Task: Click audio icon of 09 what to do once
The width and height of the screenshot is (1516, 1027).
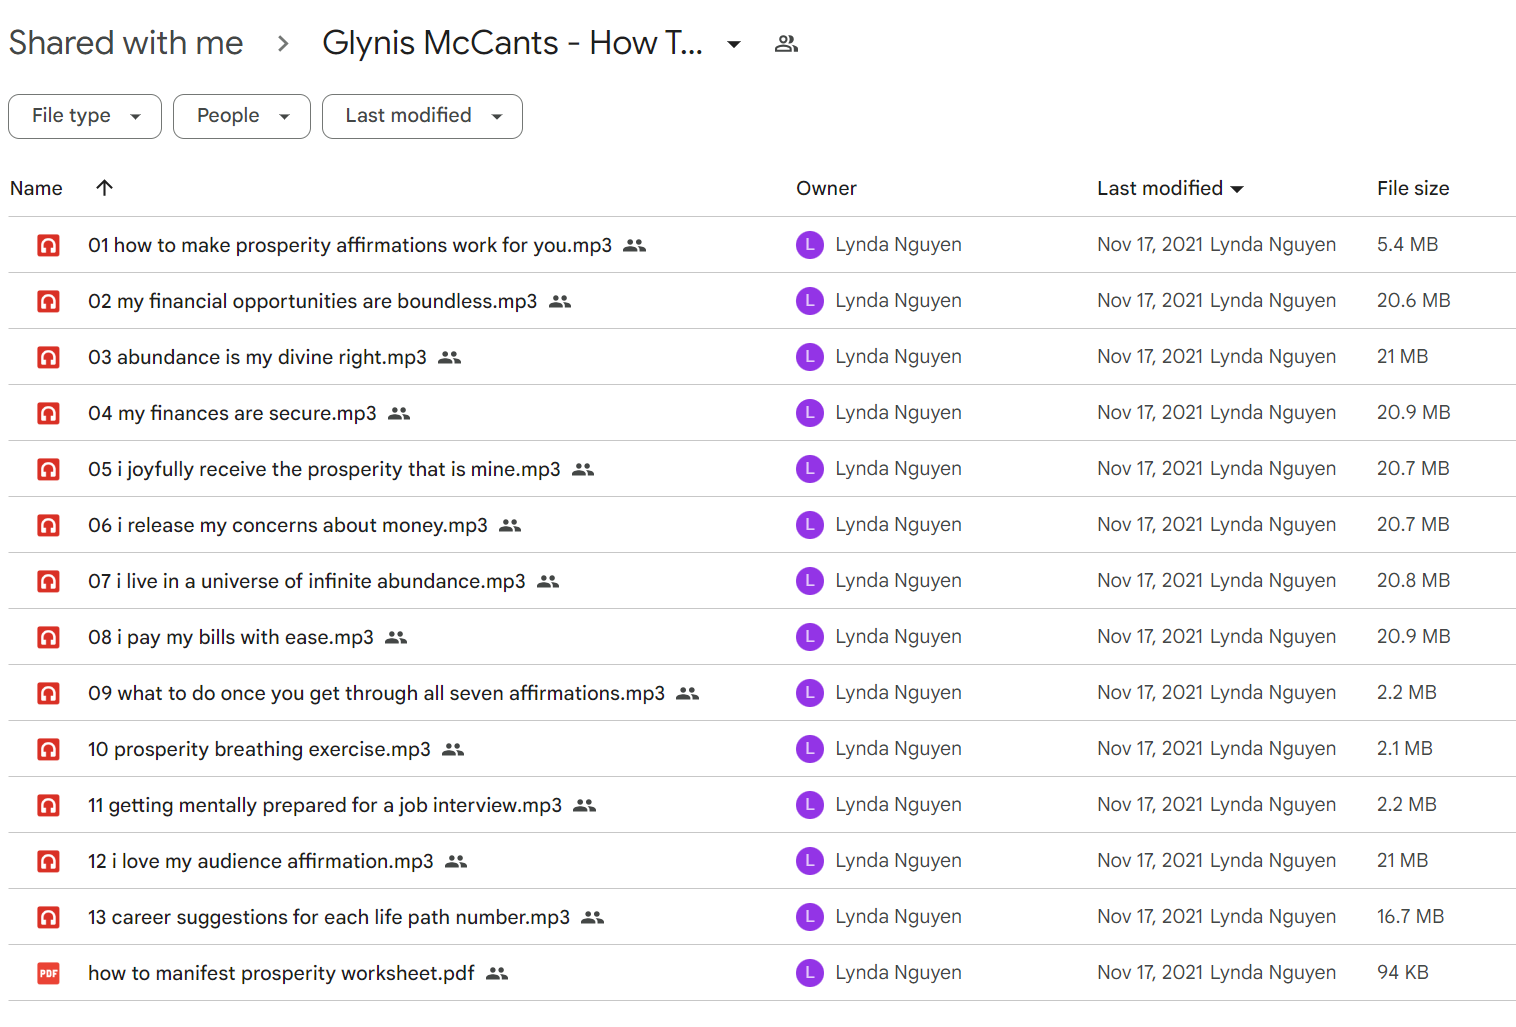Action: coord(48,693)
